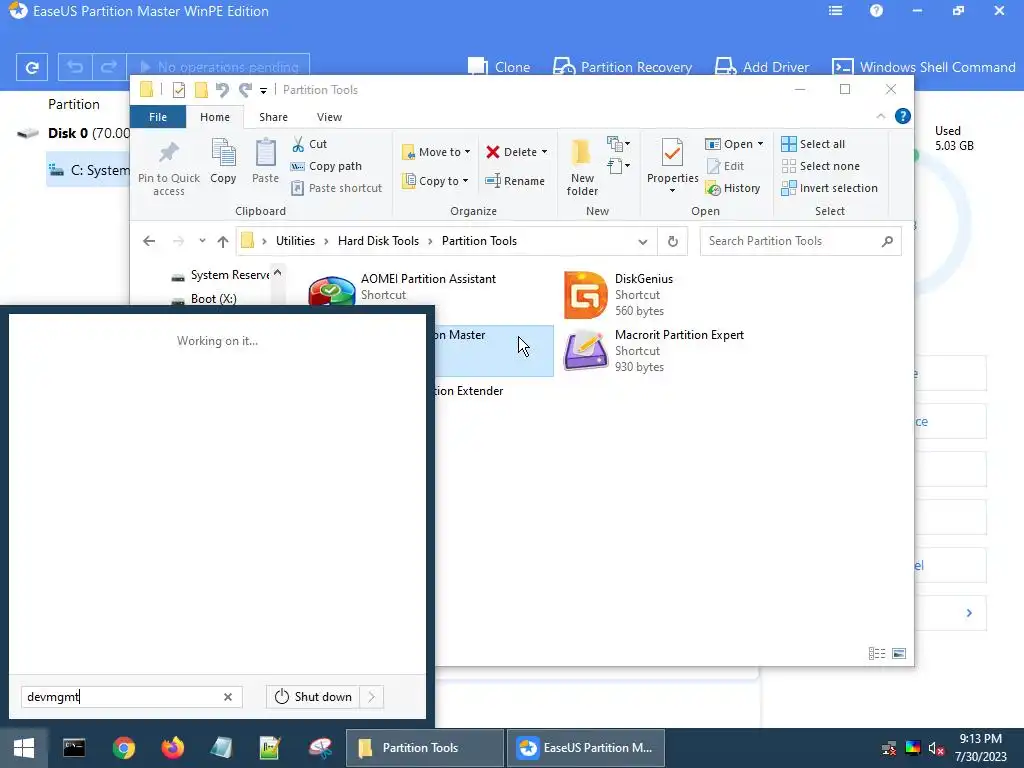1024x768 pixels.
Task: Click Pin to Quick access icon
Action: [x=168, y=167]
